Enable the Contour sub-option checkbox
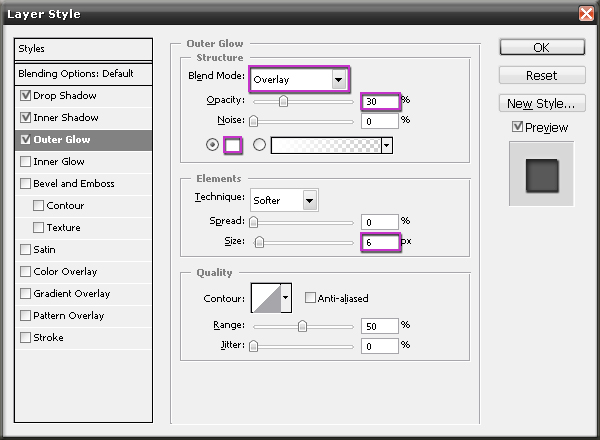The width and height of the screenshot is (600, 440). click(38, 205)
